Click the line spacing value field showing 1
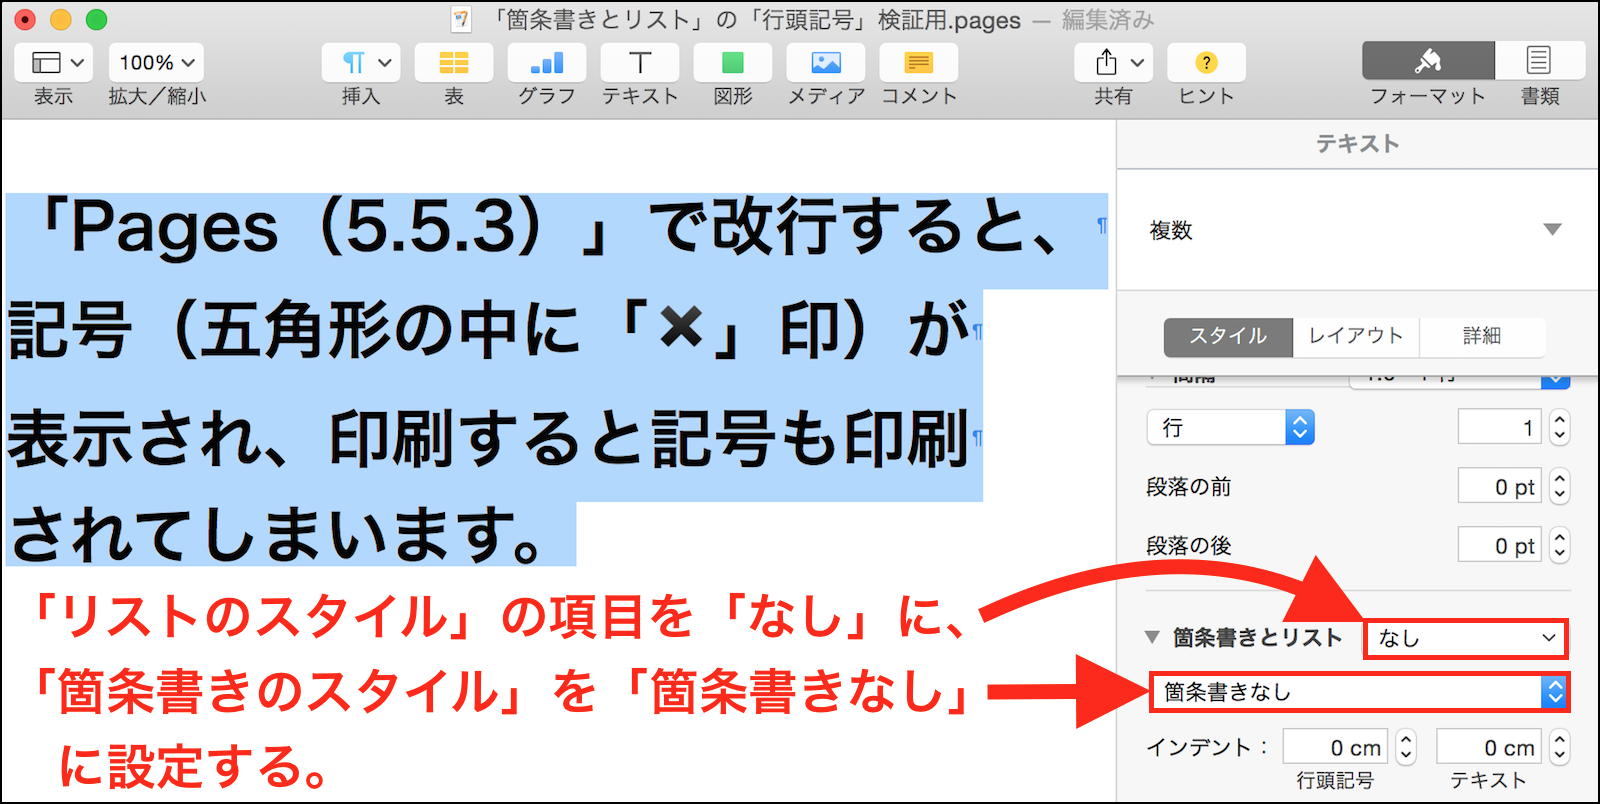The height and width of the screenshot is (804, 1600). (x=1499, y=428)
